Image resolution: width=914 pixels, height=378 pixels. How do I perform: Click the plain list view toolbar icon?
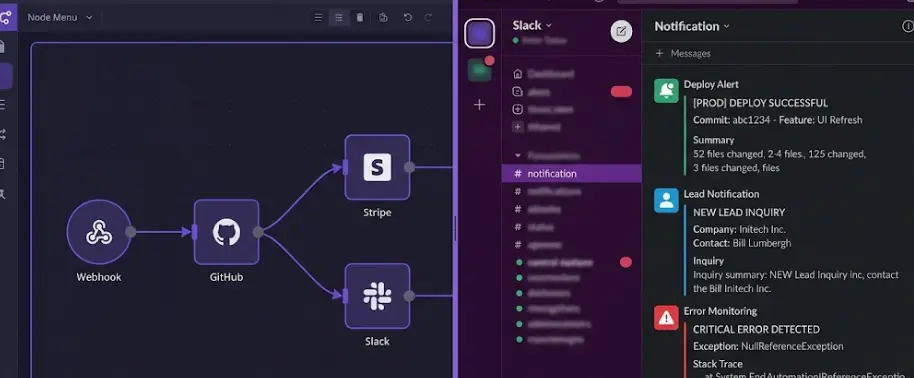point(318,18)
